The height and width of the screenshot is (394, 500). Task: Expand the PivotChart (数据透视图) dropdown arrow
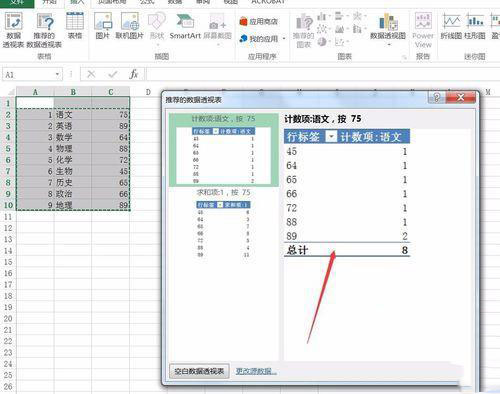point(389,44)
